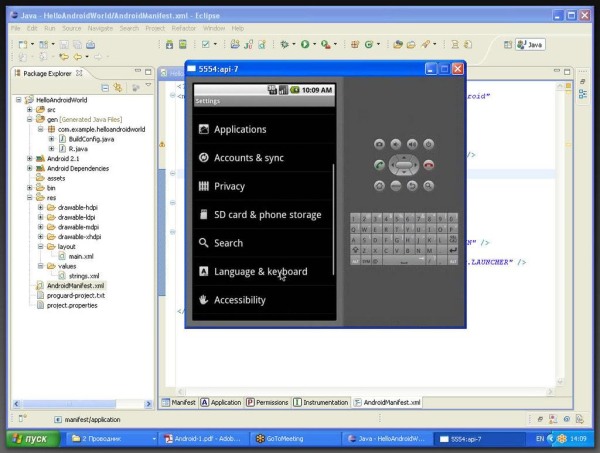
Task: Click the Debug bug toolbar icon
Action: point(286,45)
